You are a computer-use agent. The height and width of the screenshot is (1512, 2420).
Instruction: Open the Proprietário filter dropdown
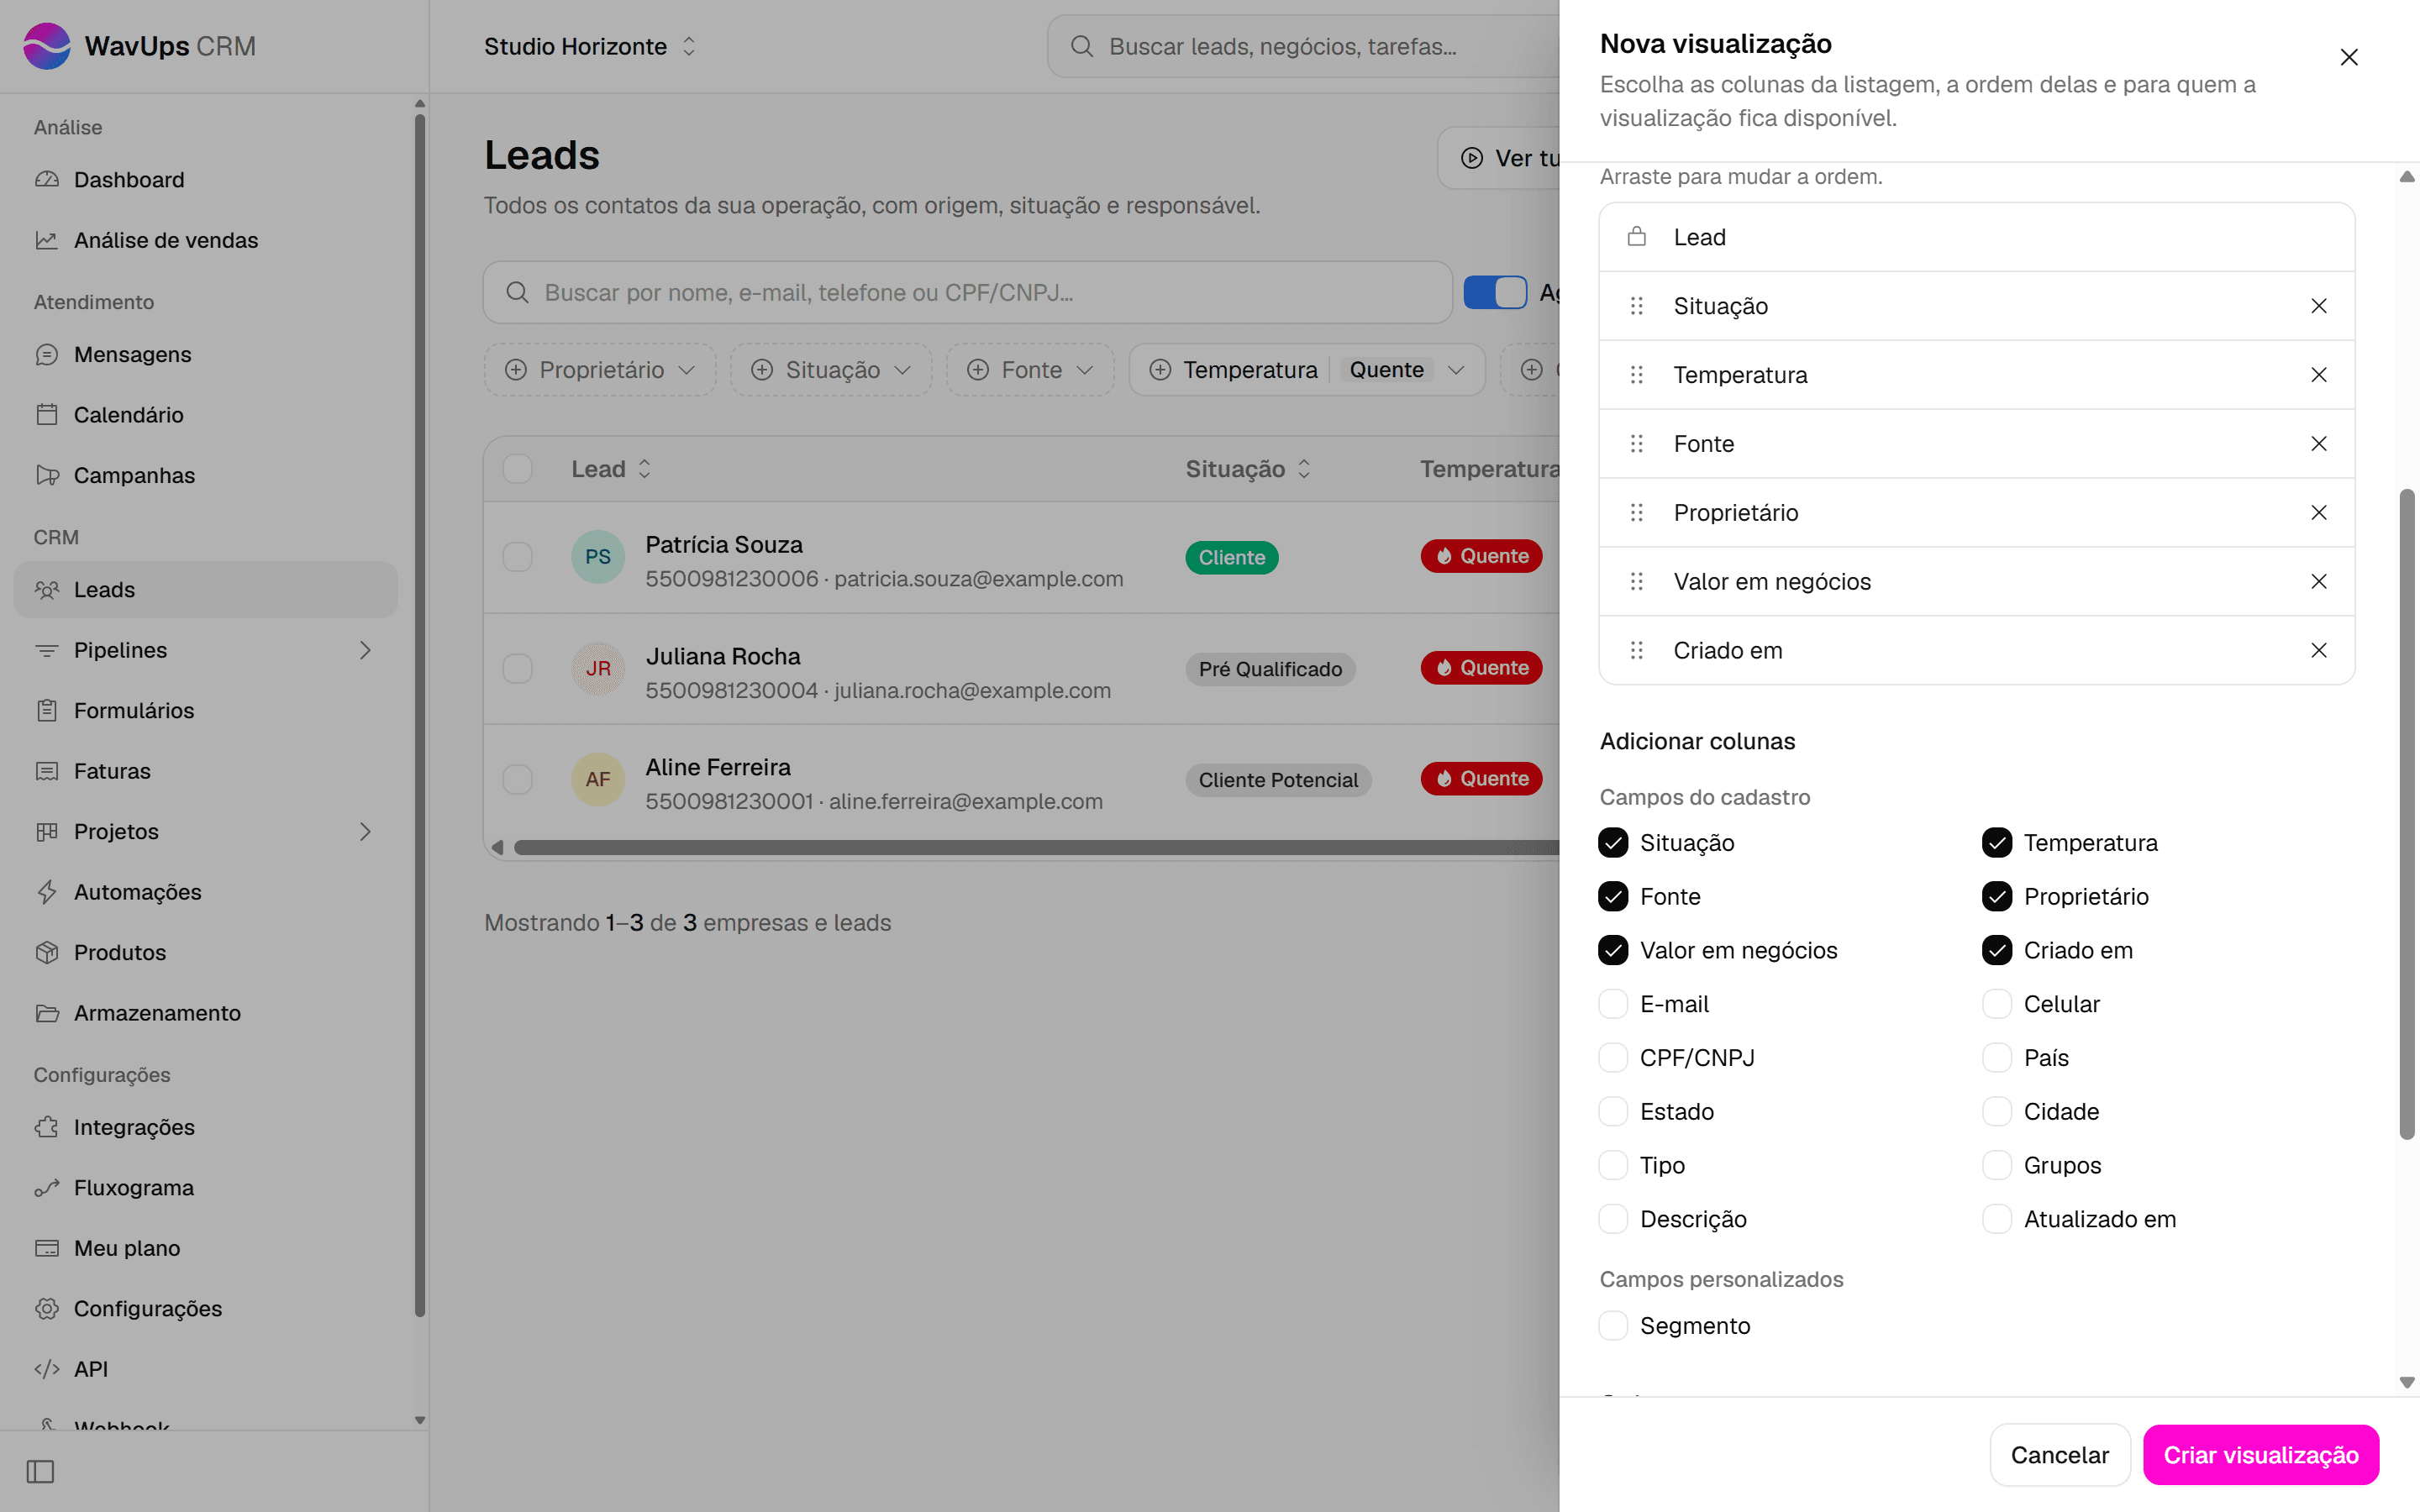pyautogui.click(x=600, y=370)
